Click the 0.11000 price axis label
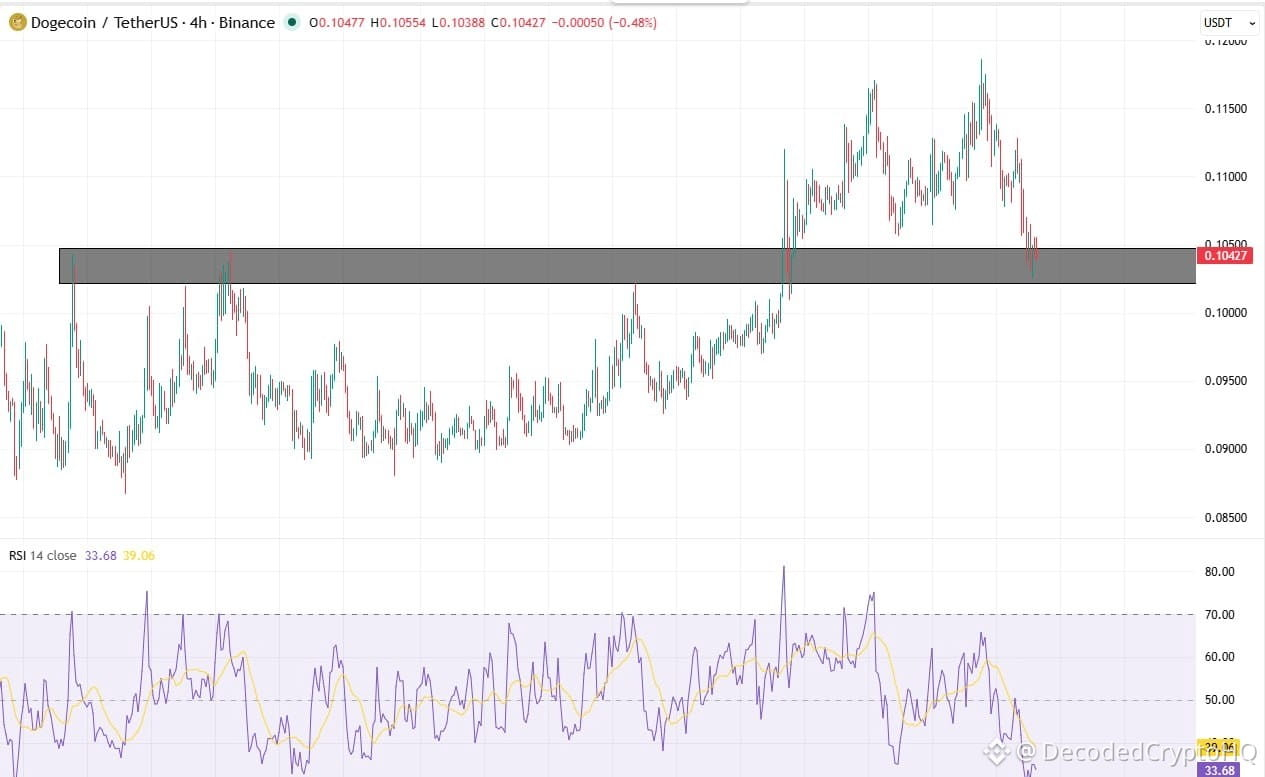This screenshot has width=1265, height=777. pyautogui.click(x=1225, y=176)
